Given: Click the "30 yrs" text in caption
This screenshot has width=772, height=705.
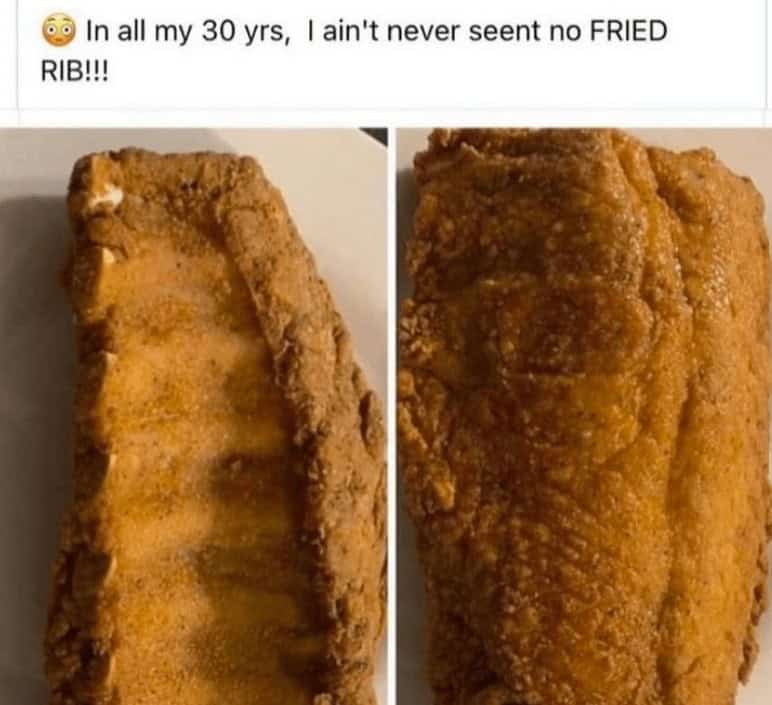Looking at the screenshot, I should (243, 32).
